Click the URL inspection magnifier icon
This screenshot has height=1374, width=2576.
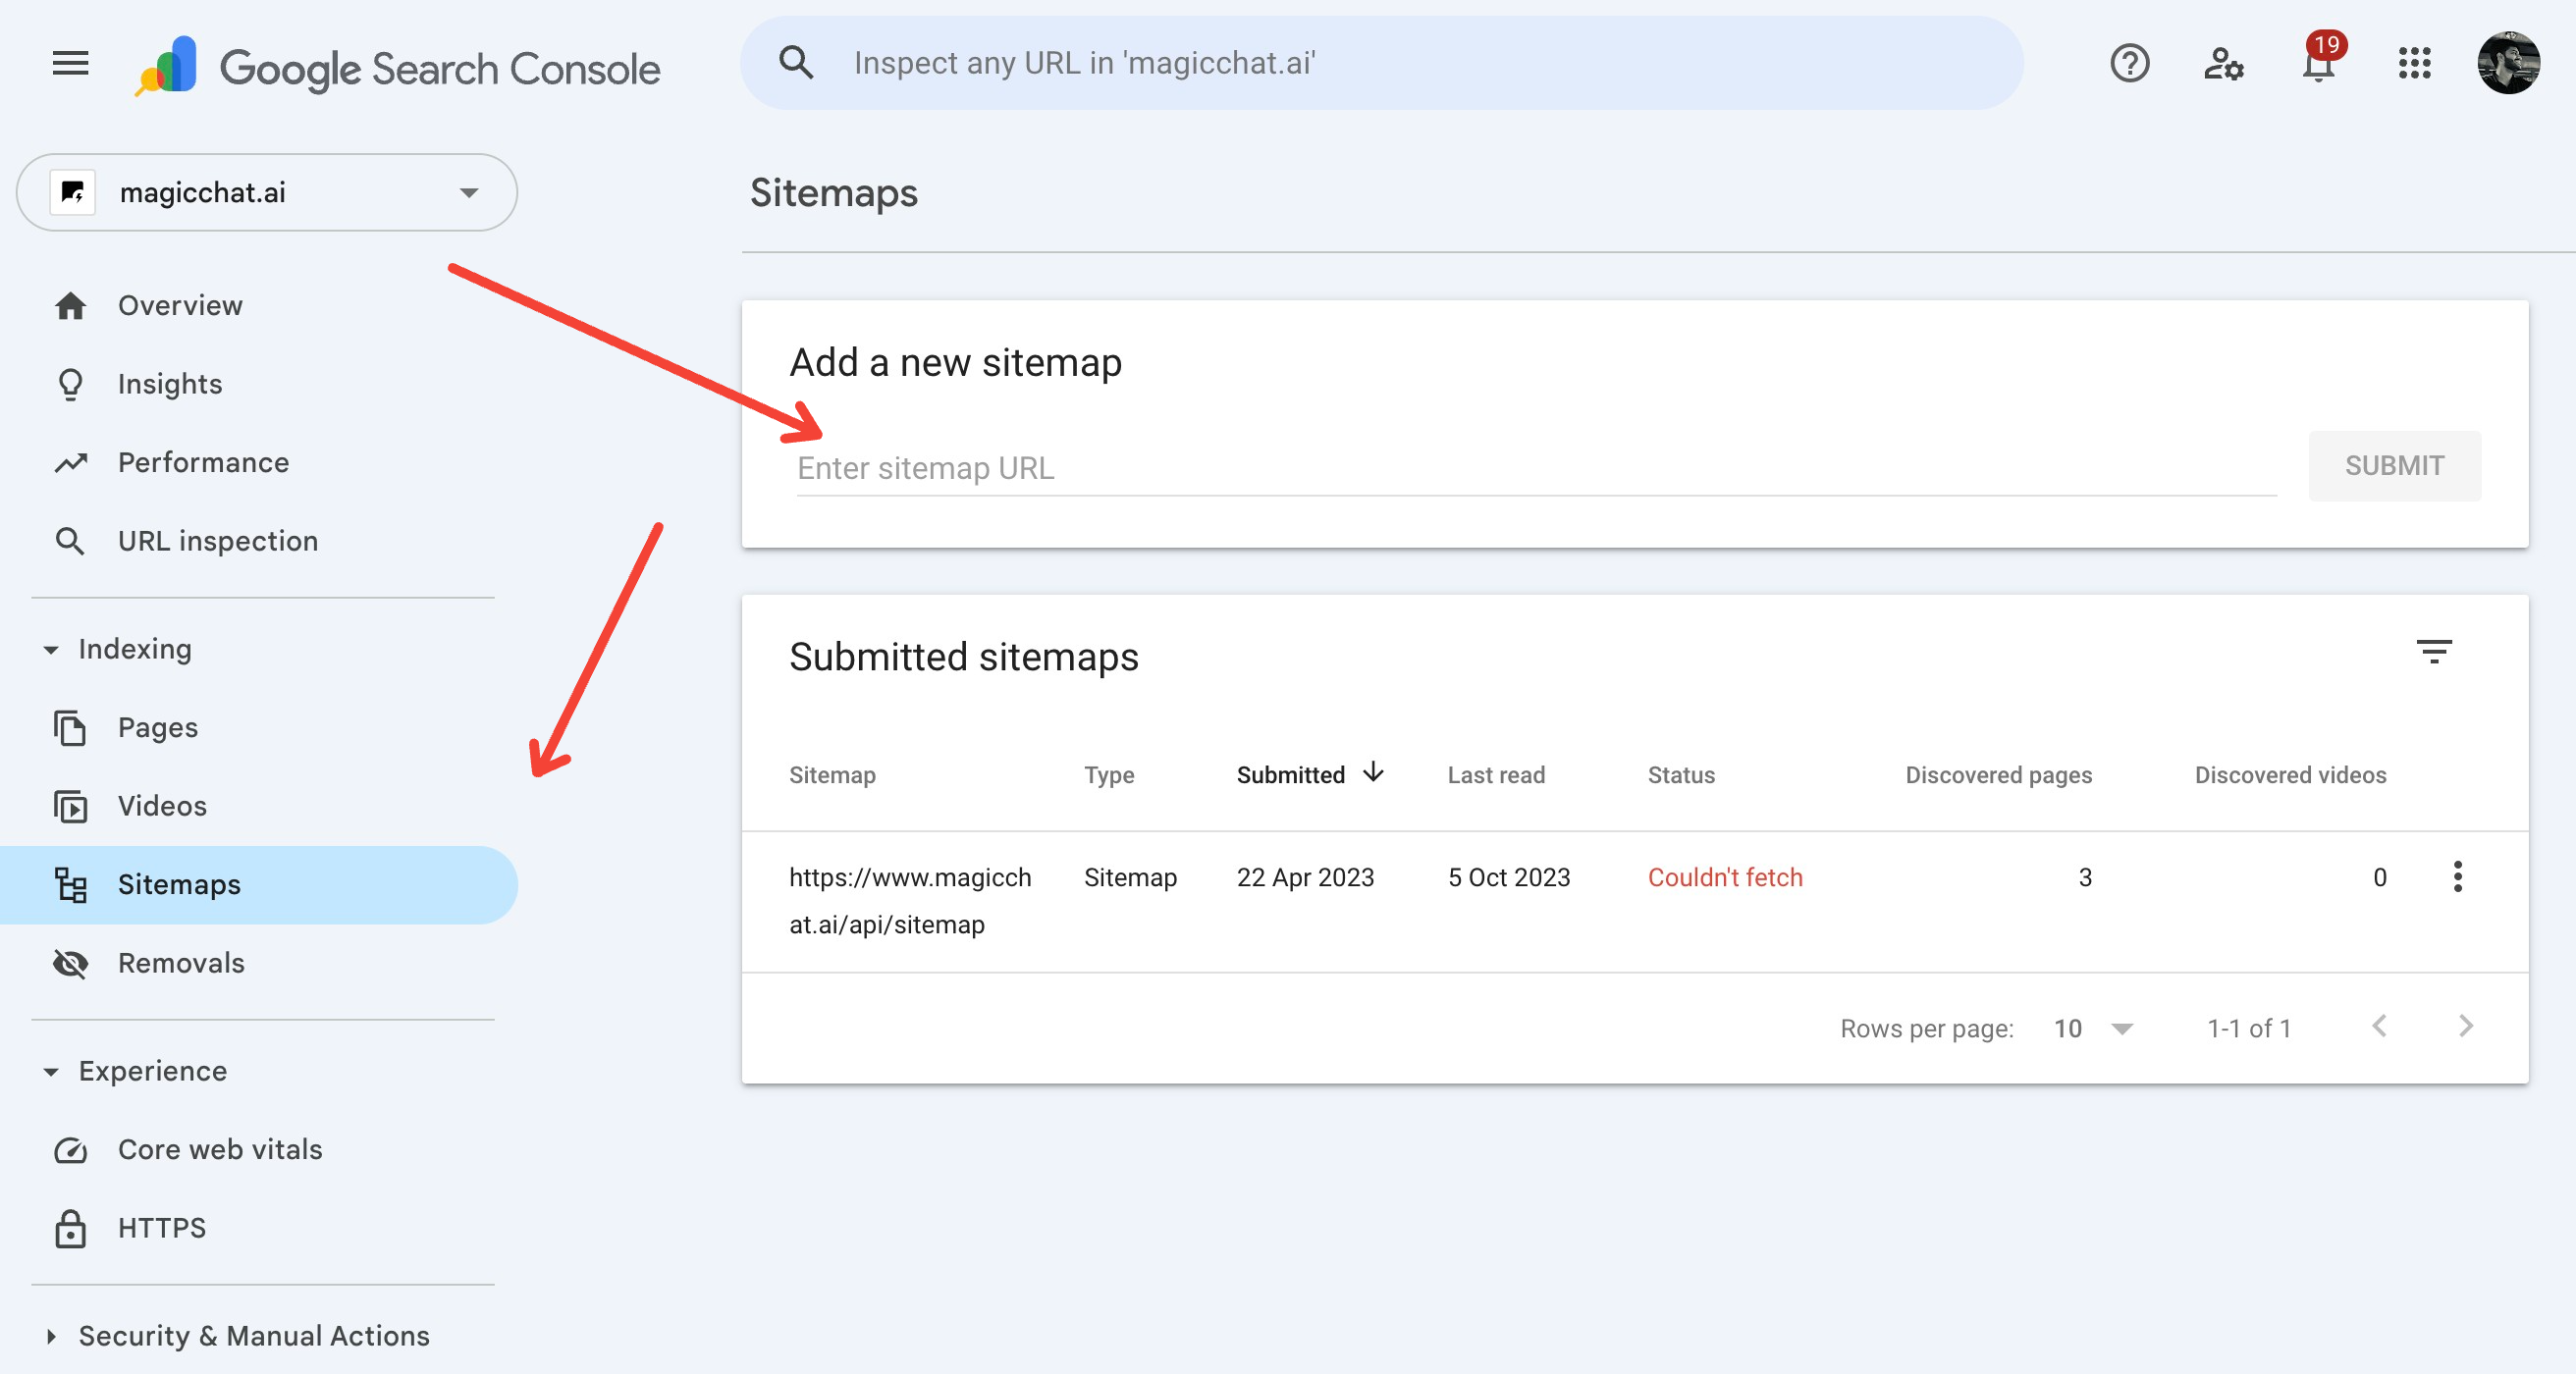[x=70, y=541]
